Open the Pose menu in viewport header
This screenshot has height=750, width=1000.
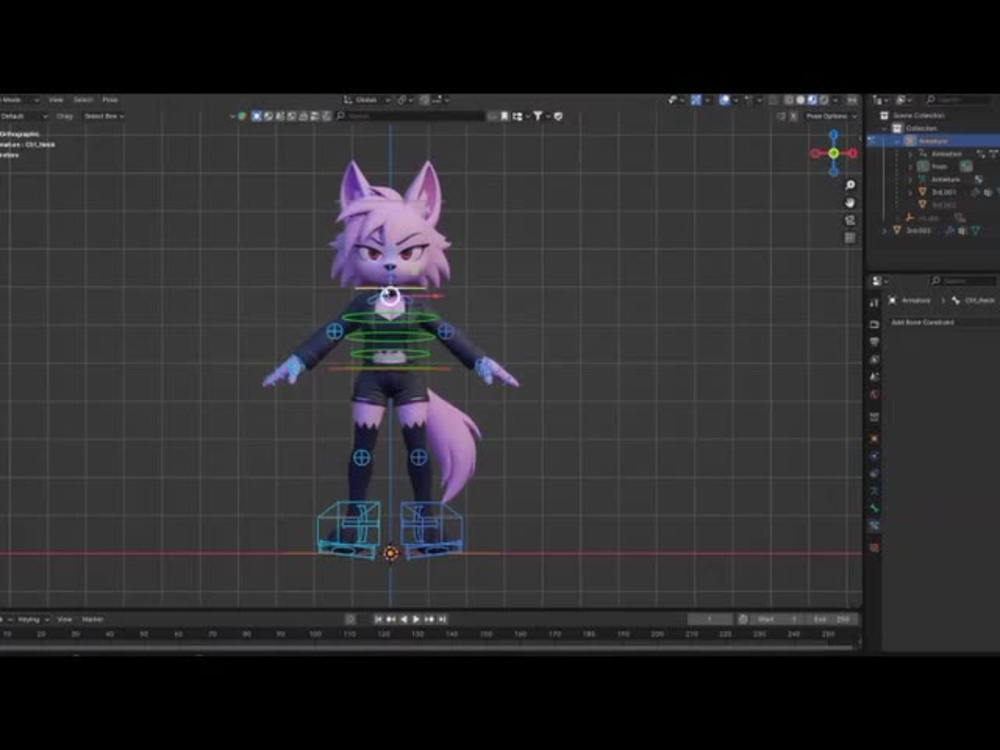(110, 100)
